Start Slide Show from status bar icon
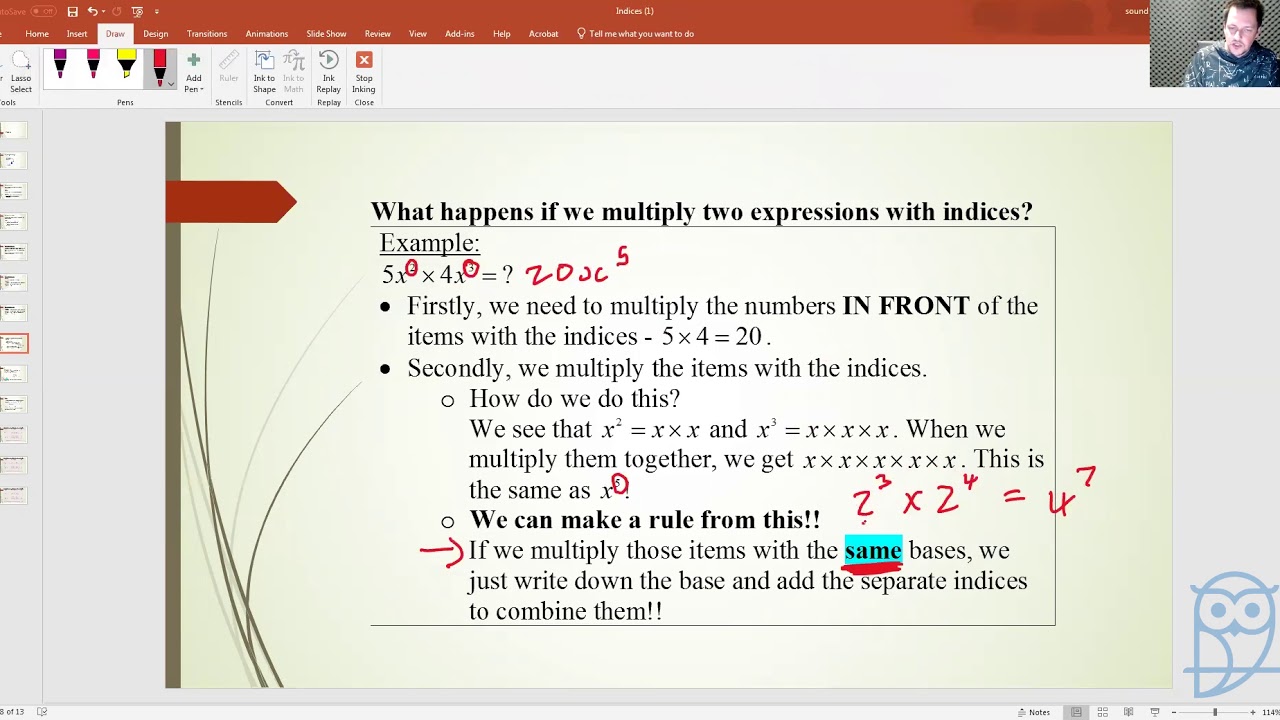 tap(1154, 712)
